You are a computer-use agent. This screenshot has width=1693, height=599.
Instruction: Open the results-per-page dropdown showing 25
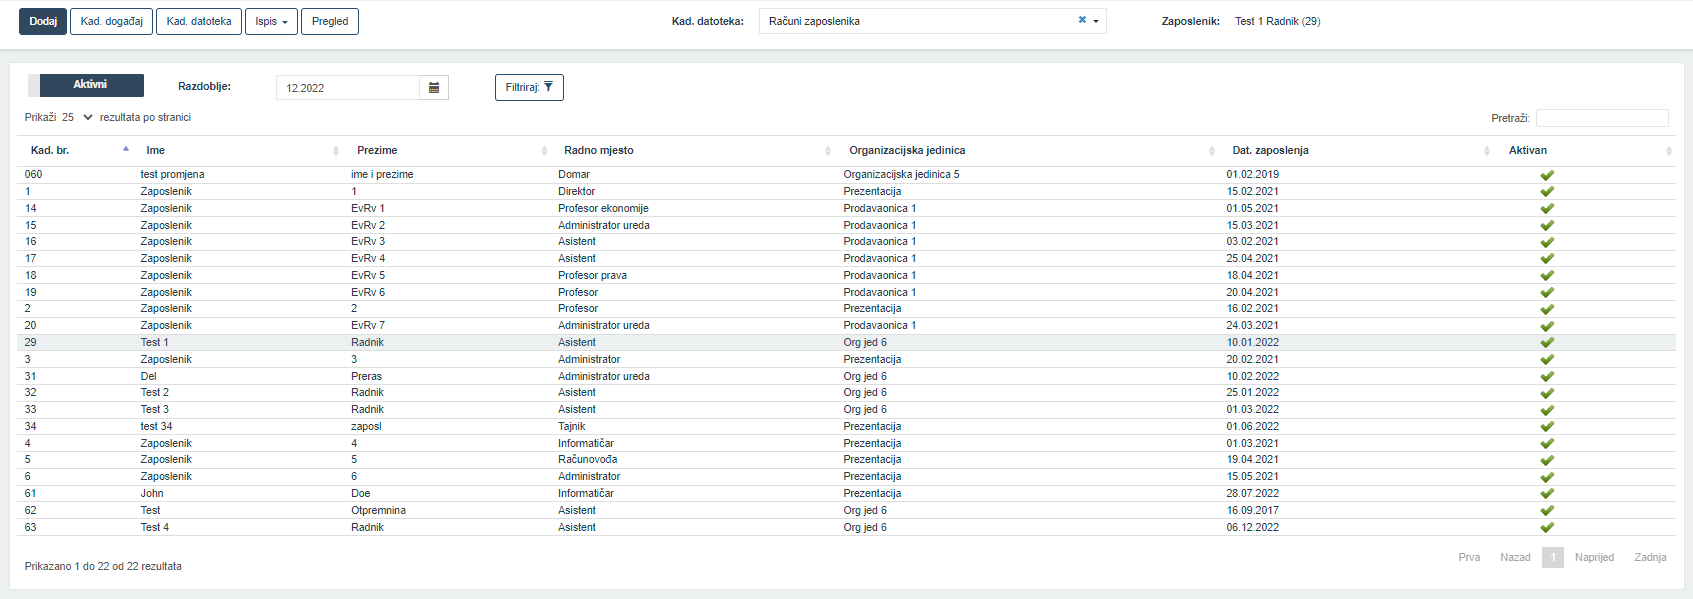pos(77,117)
